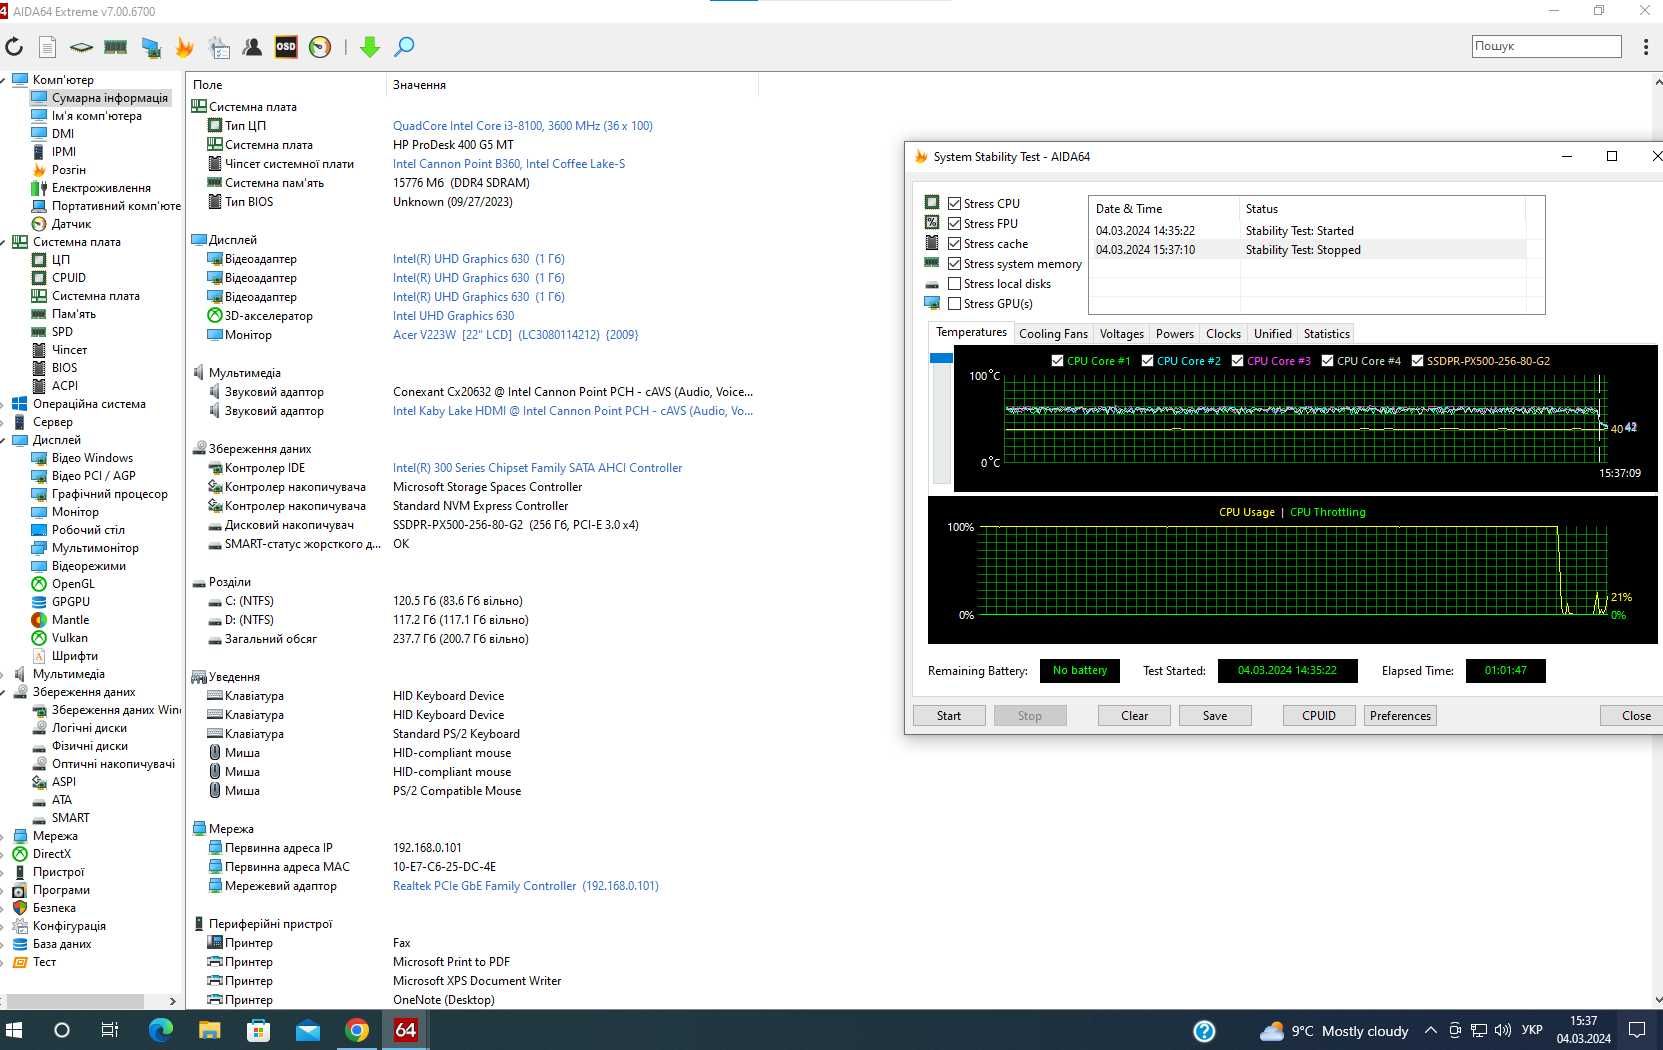Screen dimensions: 1663x1050
Task: Toggle the CPU Core #1 graph checkbox
Action: tap(1057, 361)
